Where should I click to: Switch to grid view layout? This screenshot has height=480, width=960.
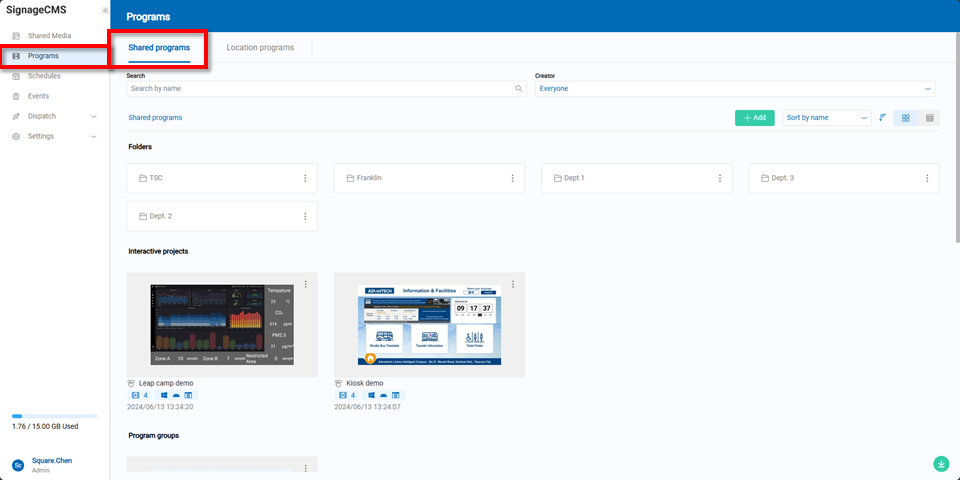[x=905, y=118]
